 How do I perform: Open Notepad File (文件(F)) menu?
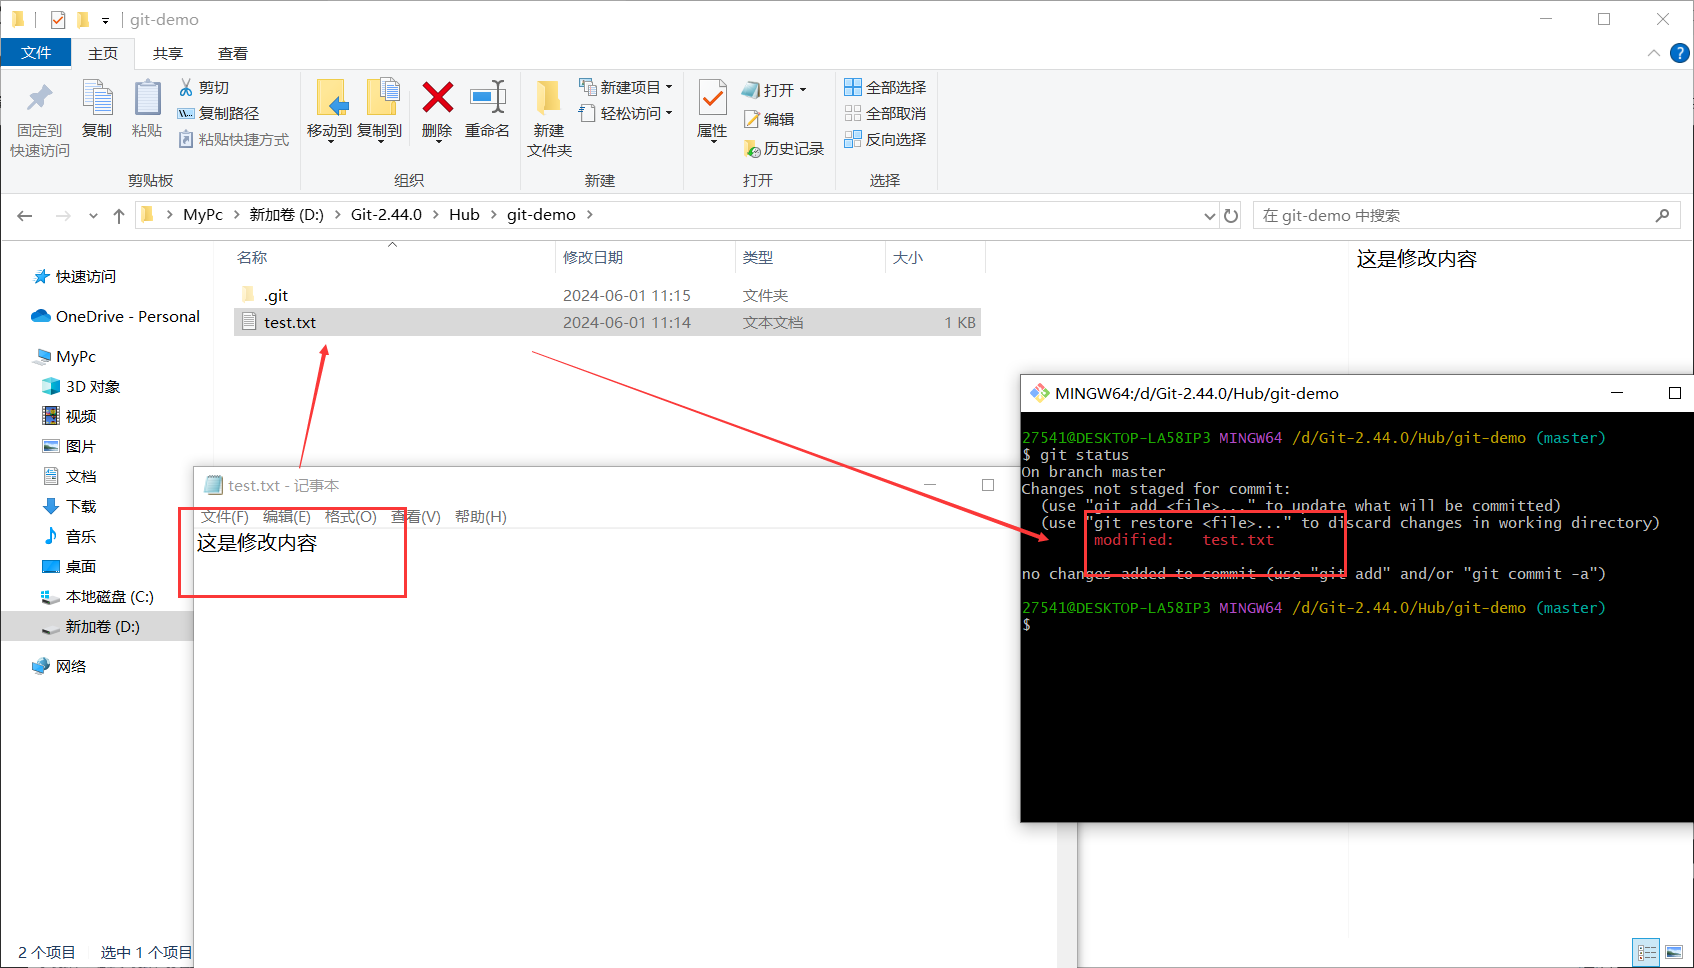click(x=224, y=516)
